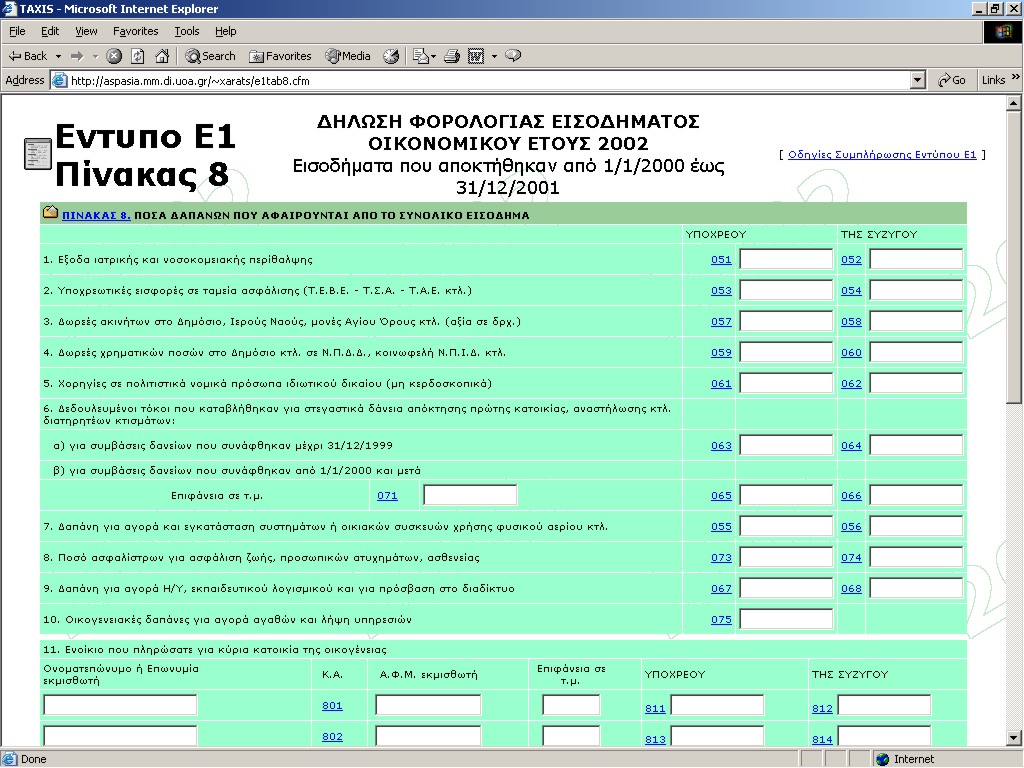Viewport: 1024px width, 768px height.
Task: Click the folder icon beside ΠΙΝΑΚΑΣ 8
Action: point(50,212)
